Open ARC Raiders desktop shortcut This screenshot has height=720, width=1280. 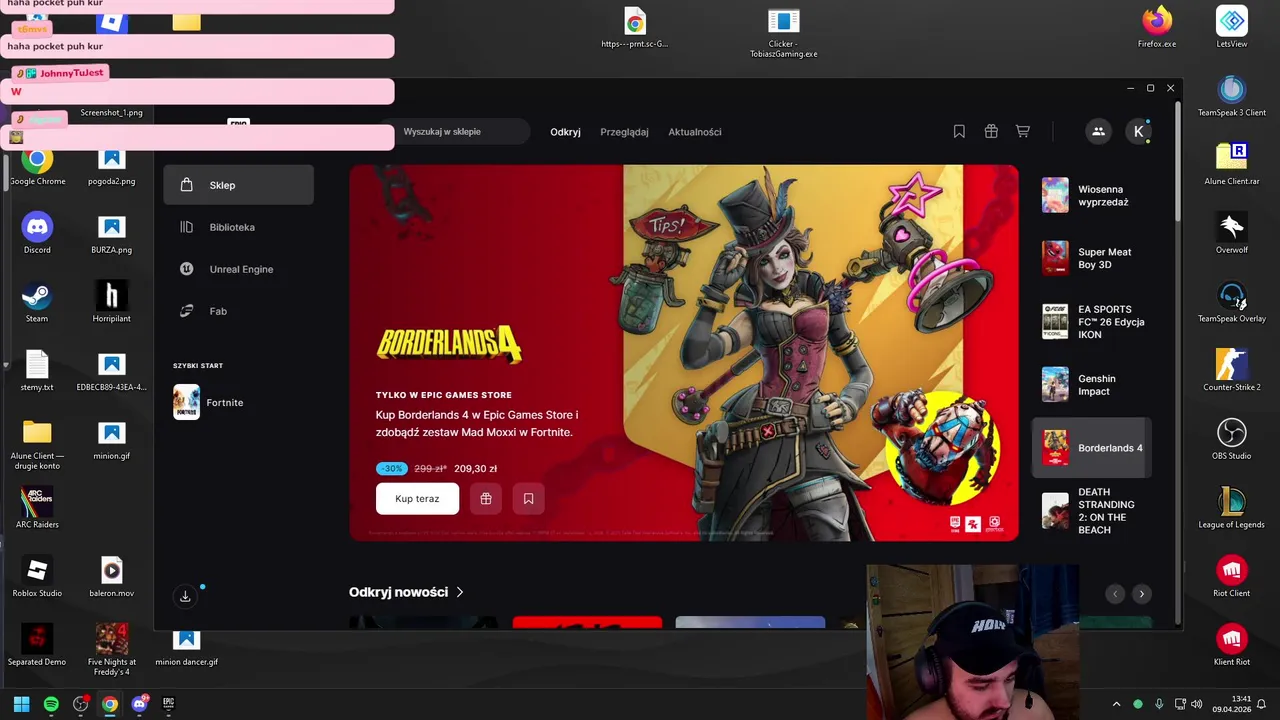37,508
